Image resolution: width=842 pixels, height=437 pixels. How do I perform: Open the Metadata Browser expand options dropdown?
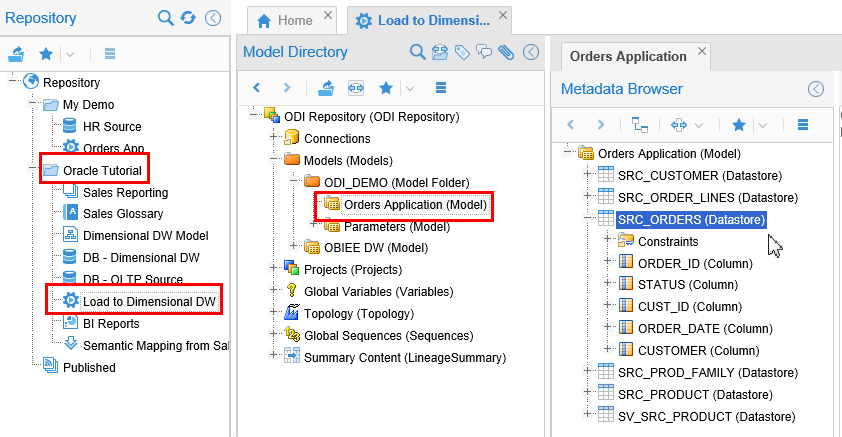coord(699,126)
